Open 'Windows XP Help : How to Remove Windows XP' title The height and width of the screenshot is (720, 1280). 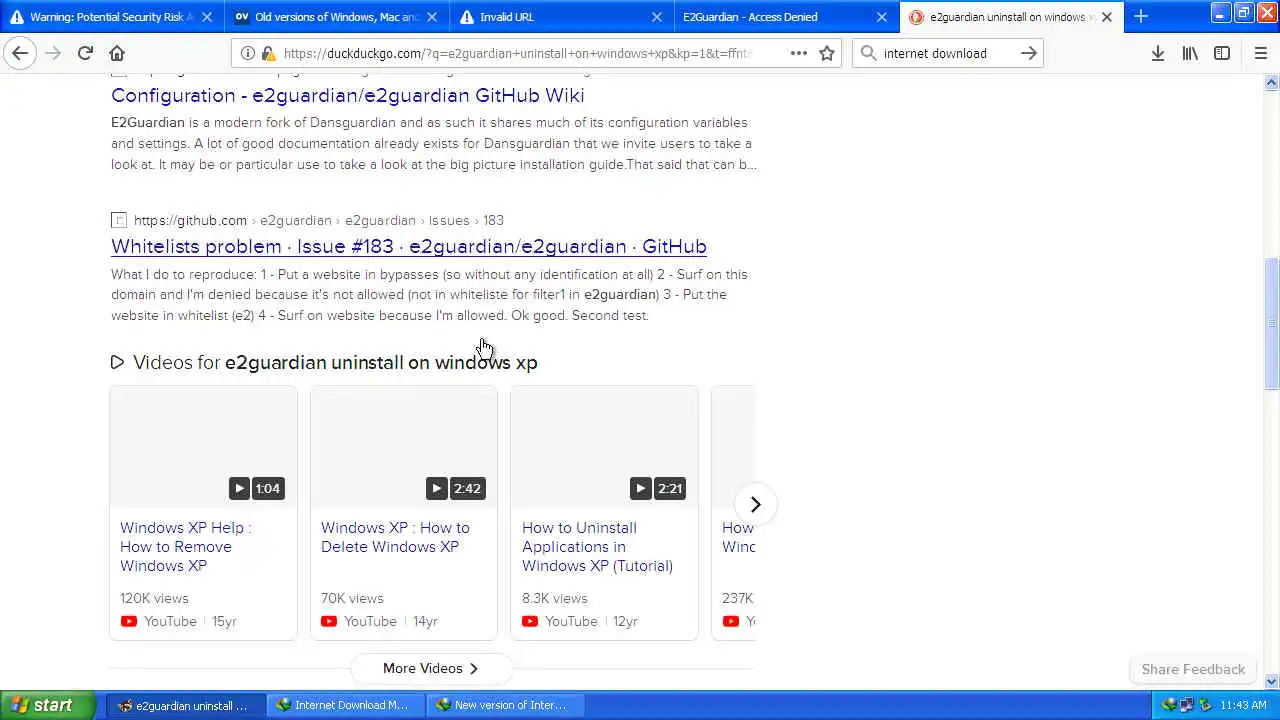point(186,546)
